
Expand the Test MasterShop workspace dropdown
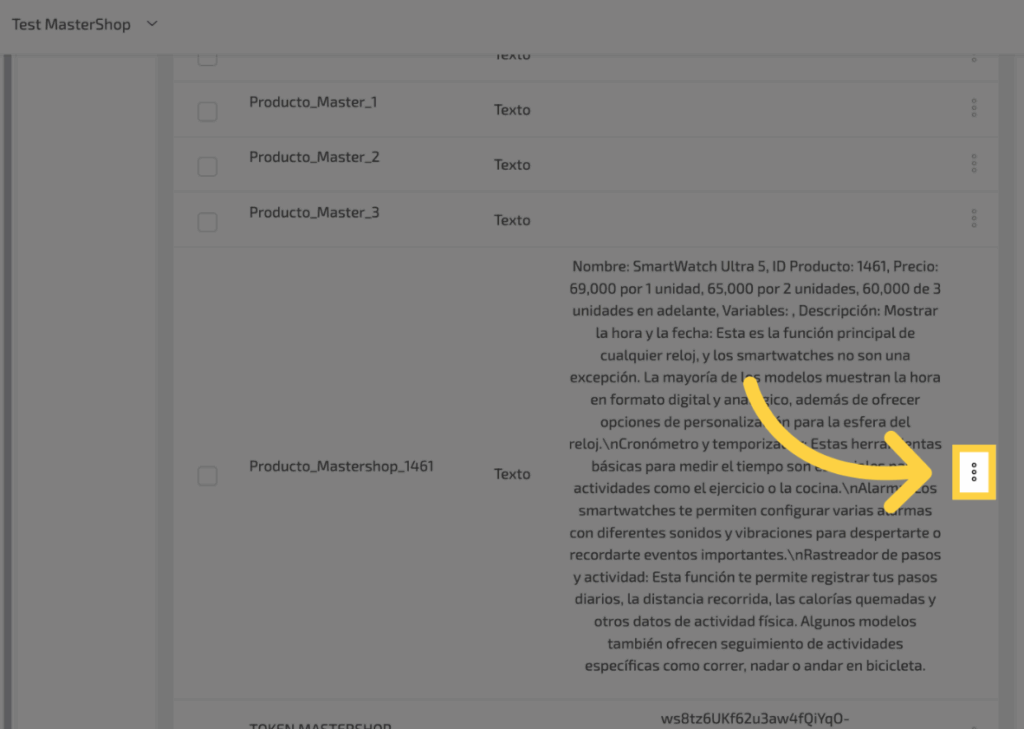pyautogui.click(x=152, y=24)
